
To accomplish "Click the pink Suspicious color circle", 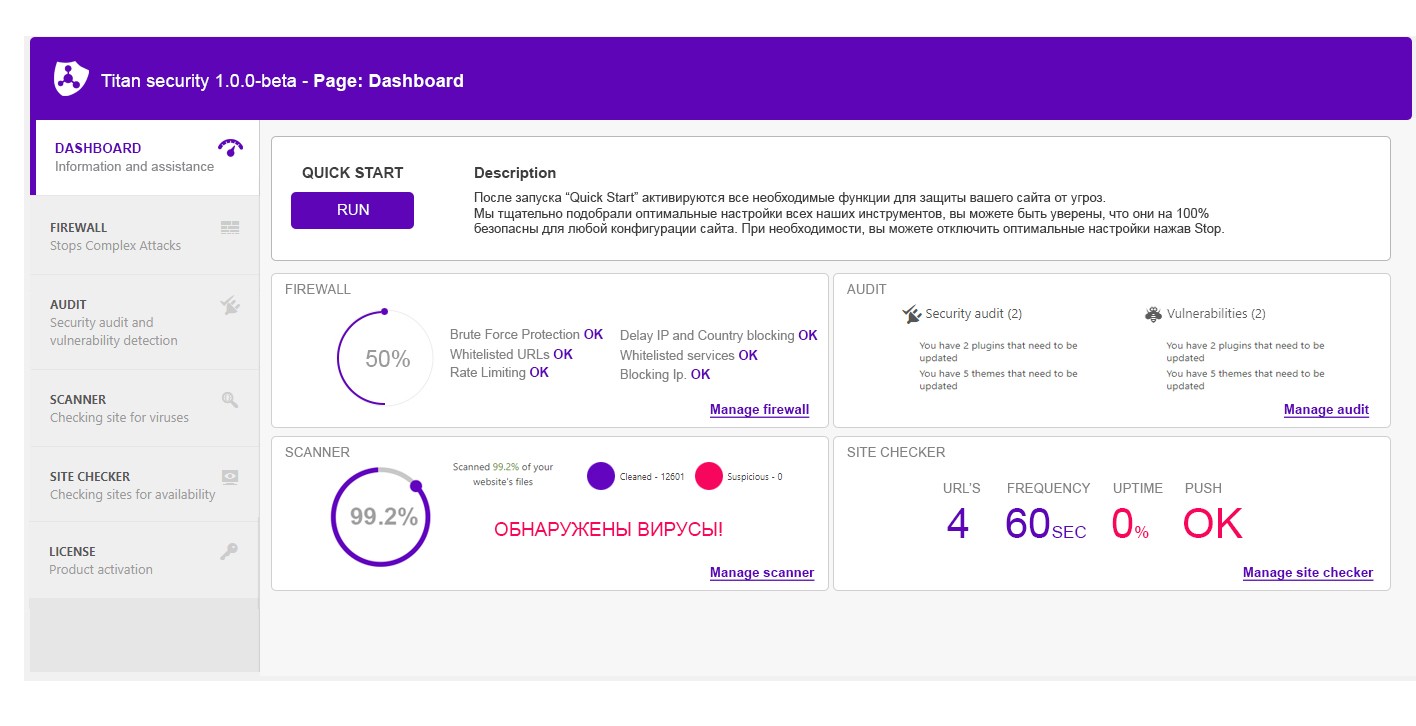I will pyautogui.click(x=708, y=476).
